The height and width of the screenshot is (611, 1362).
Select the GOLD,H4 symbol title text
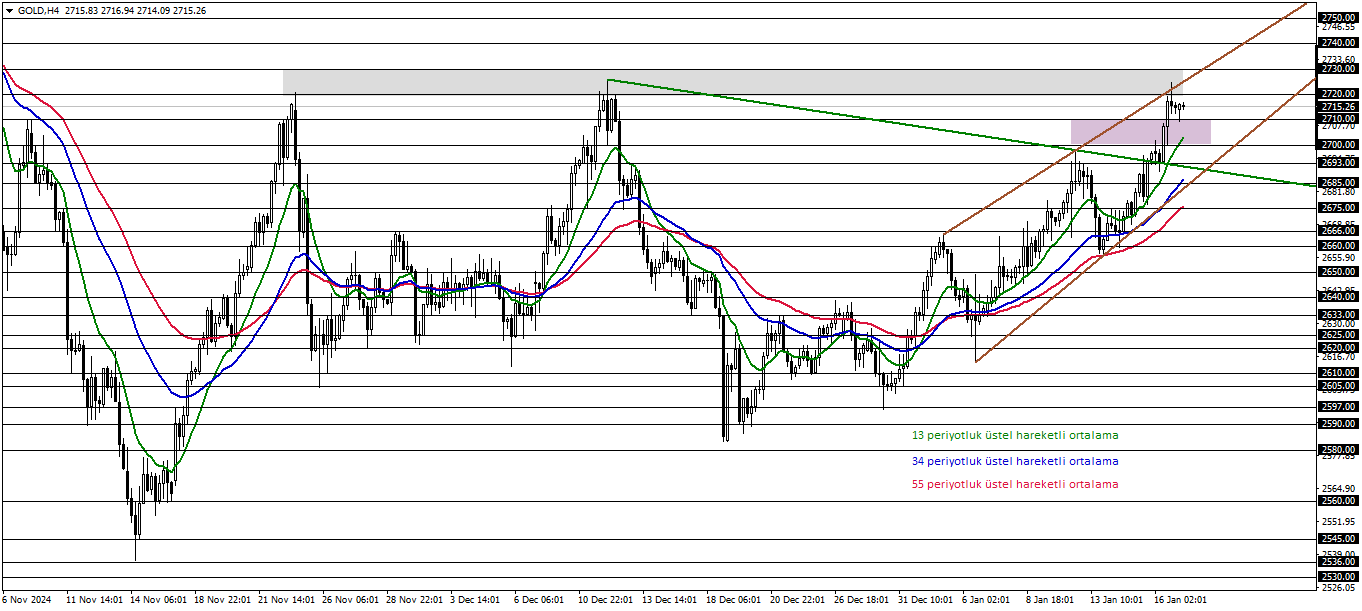pyautogui.click(x=39, y=10)
